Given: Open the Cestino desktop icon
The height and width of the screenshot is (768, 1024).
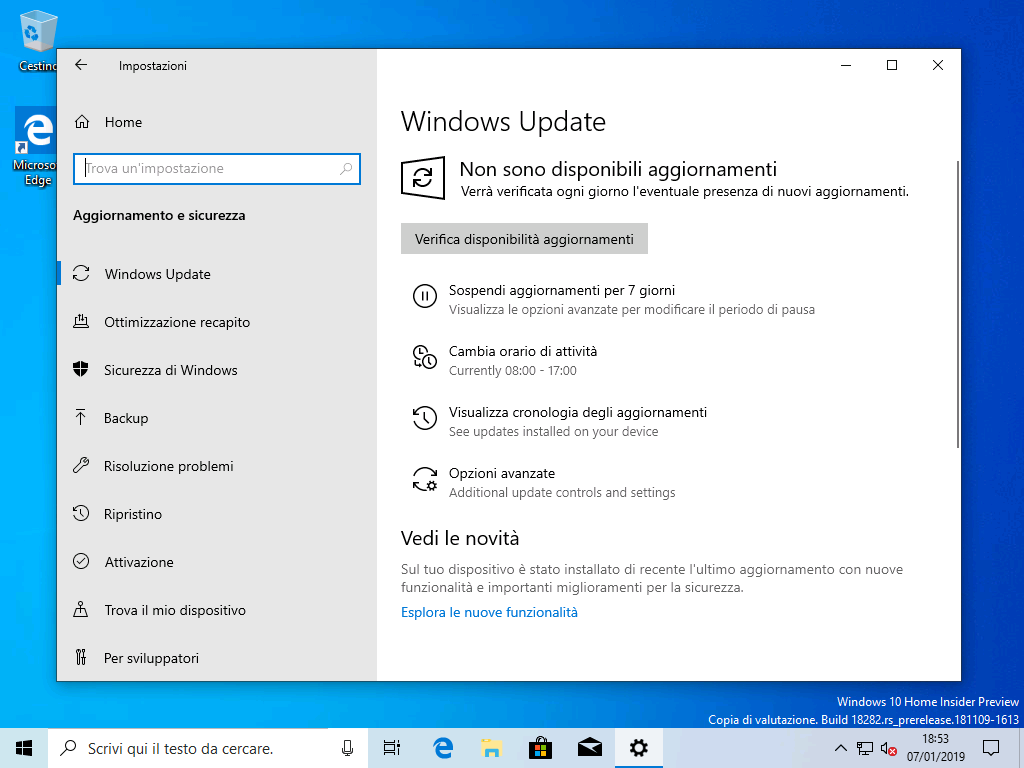Looking at the screenshot, I should [37, 40].
